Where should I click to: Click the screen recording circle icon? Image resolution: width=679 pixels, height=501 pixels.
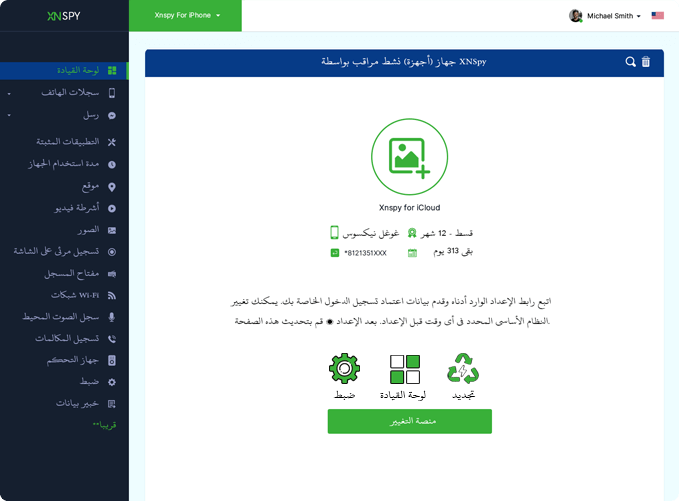tap(112, 252)
